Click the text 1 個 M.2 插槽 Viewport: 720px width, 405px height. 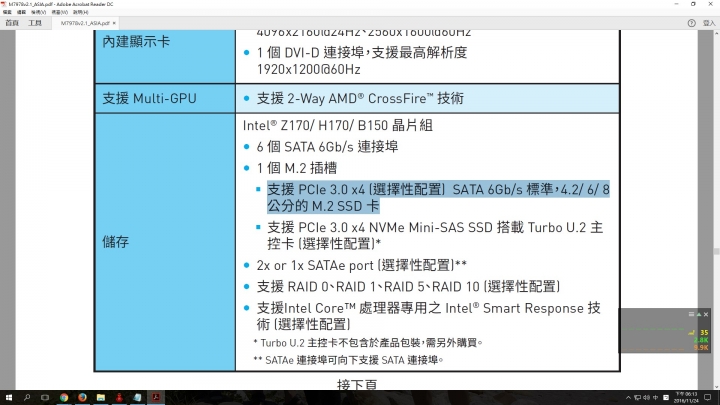click(297, 168)
